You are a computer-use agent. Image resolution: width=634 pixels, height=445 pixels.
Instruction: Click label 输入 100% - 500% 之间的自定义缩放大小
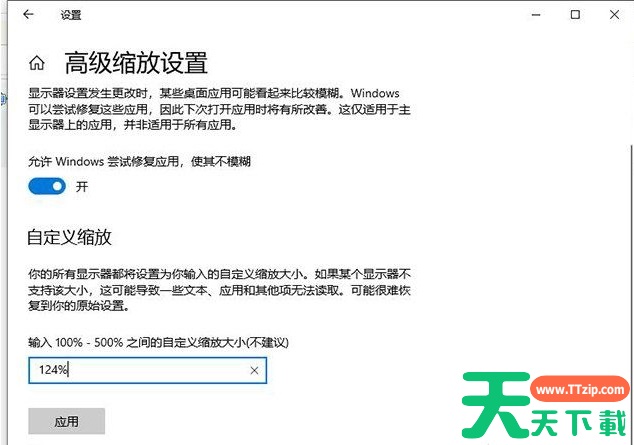point(158,343)
